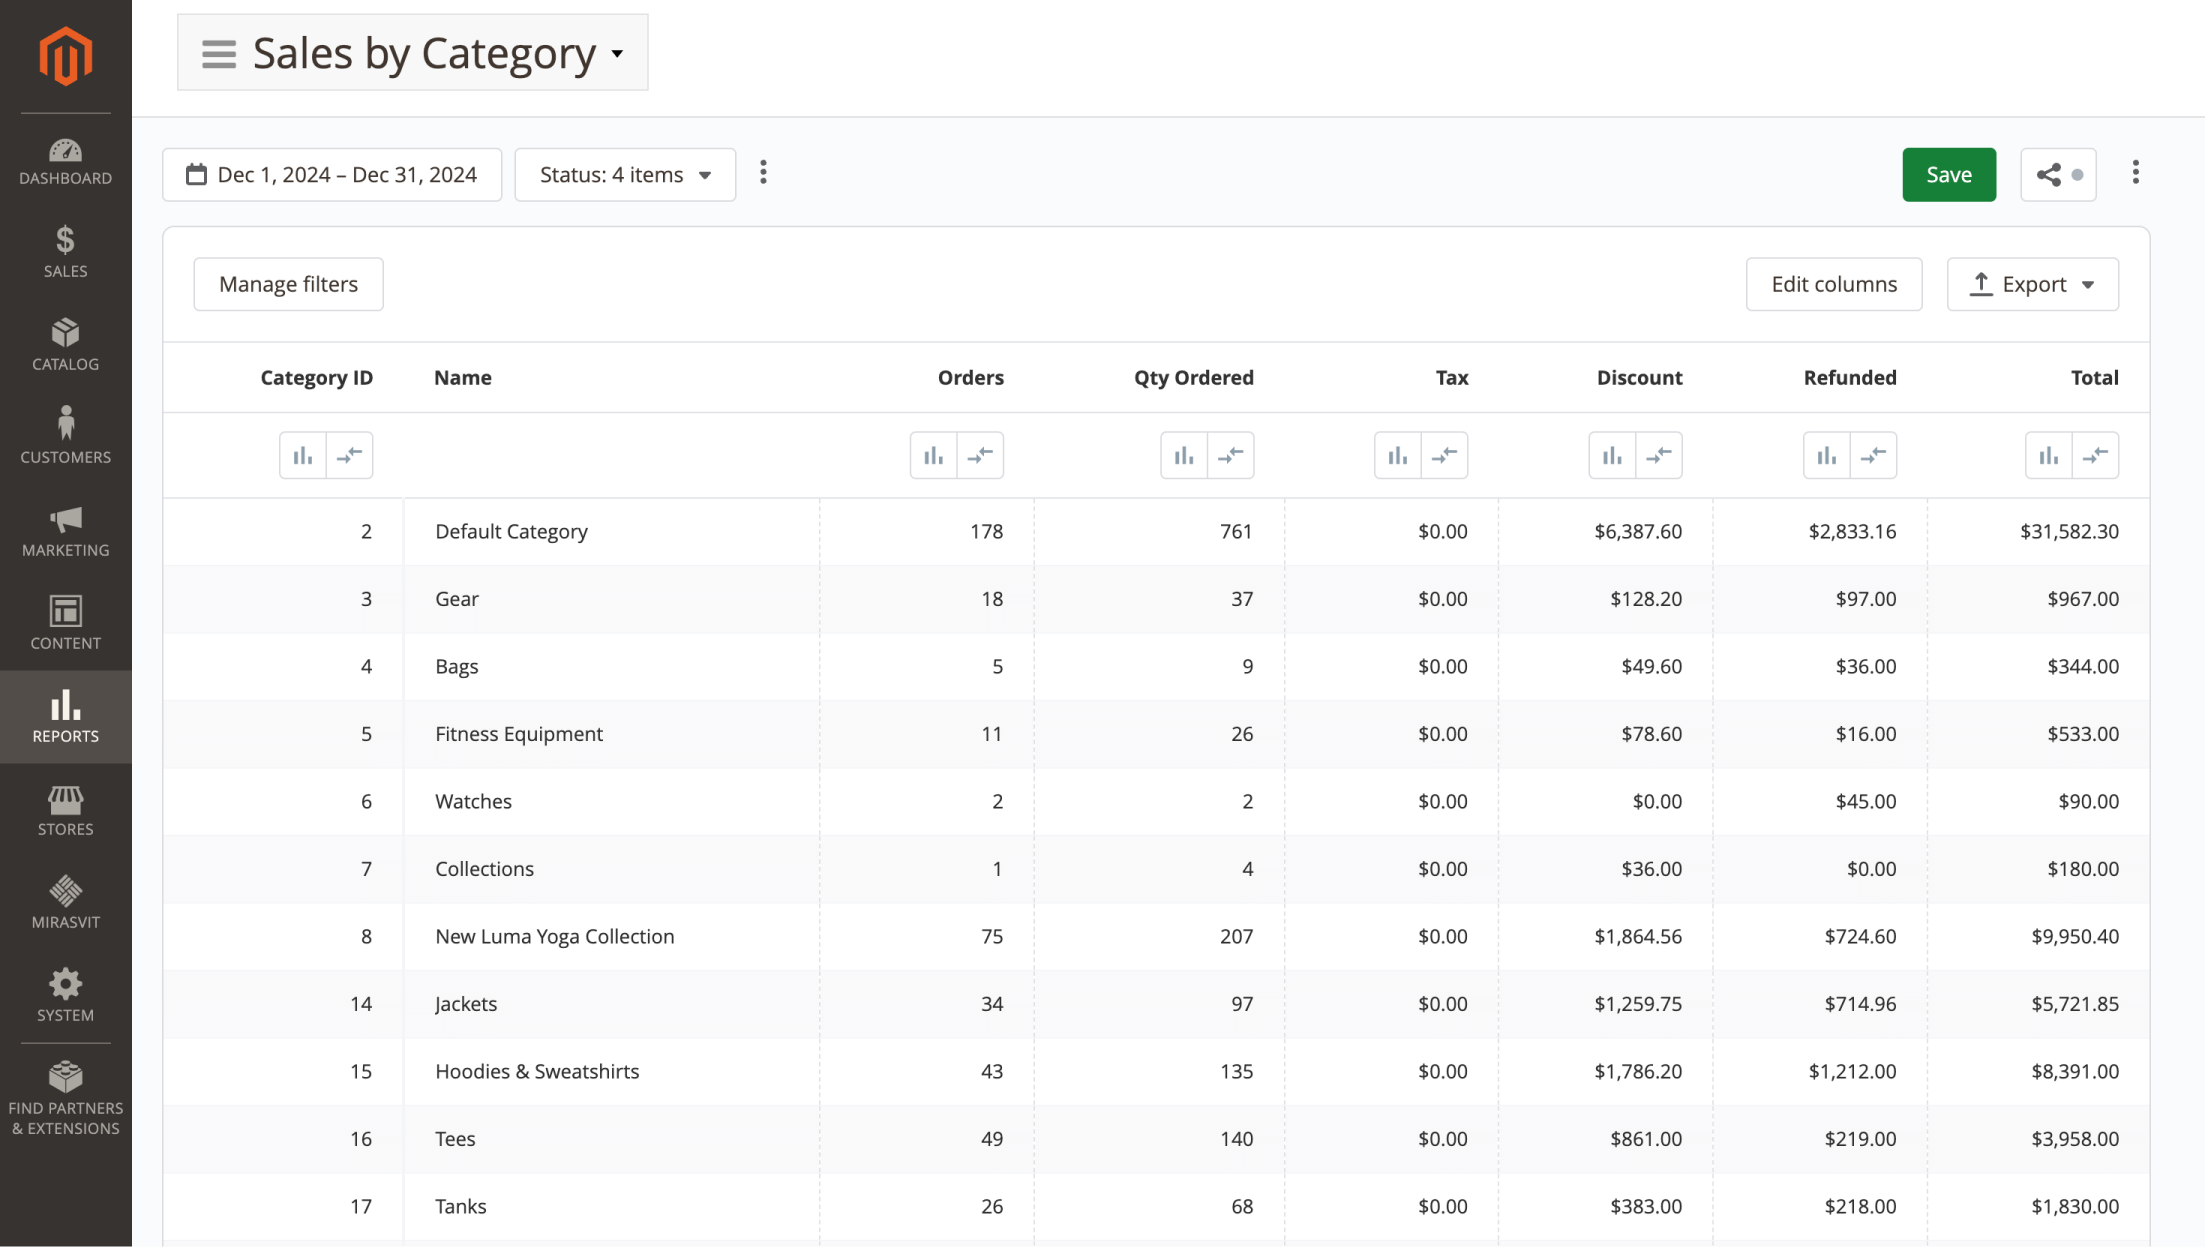Sort by the Orders column header
This screenshot has height=1247, width=2205.
point(970,377)
